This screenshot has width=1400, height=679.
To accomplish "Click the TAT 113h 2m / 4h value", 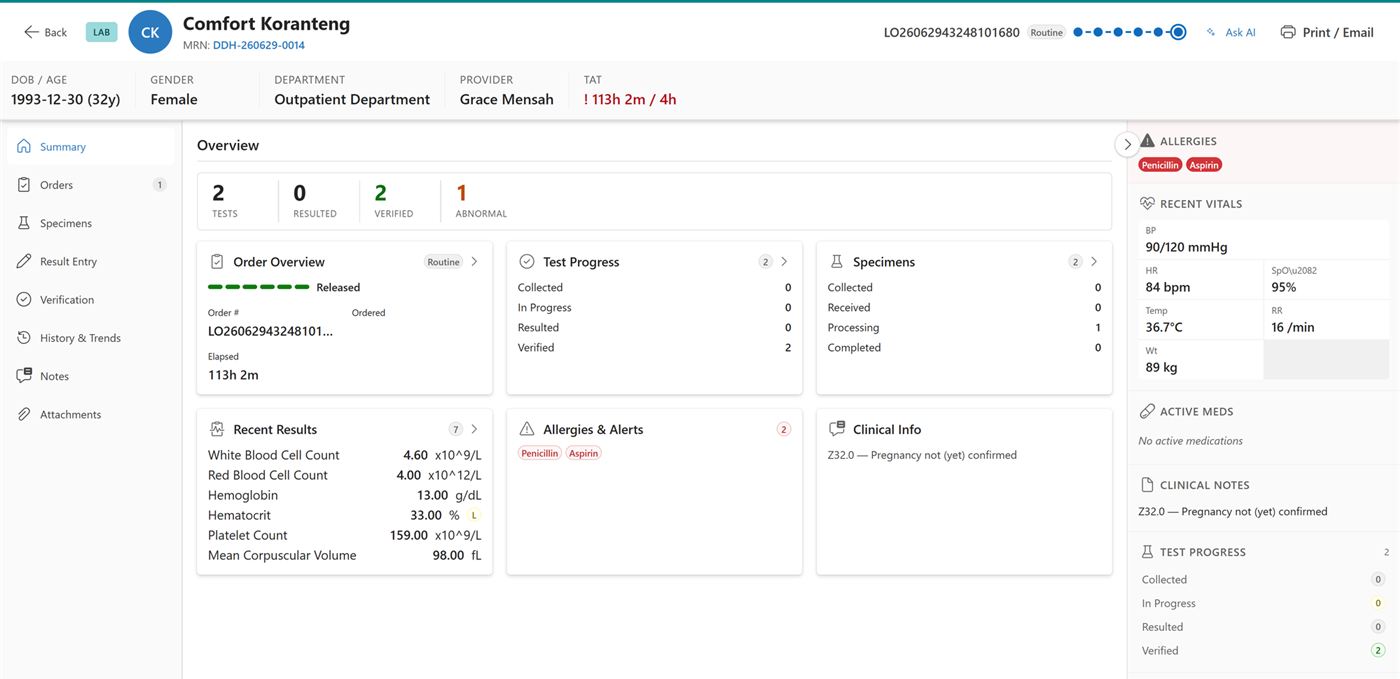I will tap(630, 99).
